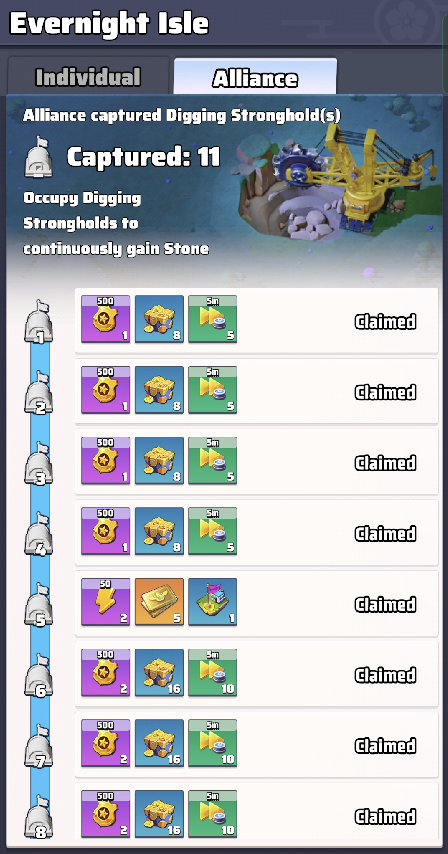Tap the golden ticket reward in row 5
Viewport: 448px width, 854px height.
159,602
